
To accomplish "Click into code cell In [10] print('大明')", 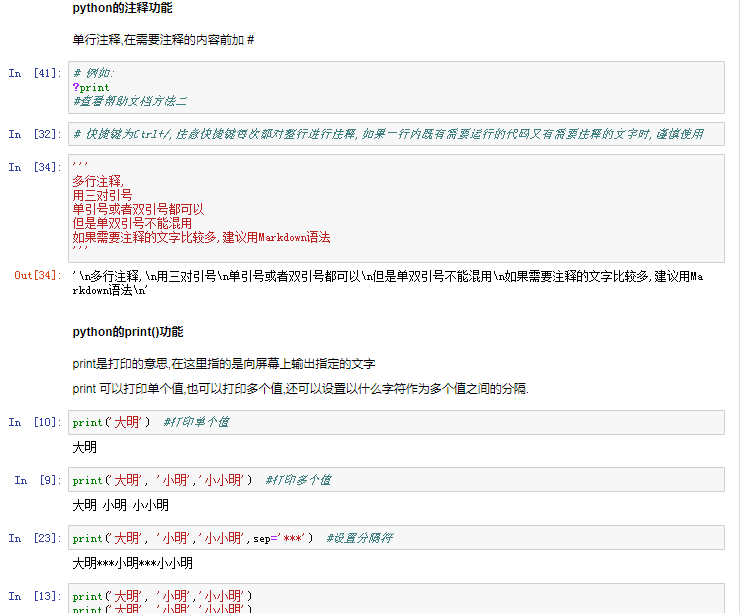I will 396,422.
